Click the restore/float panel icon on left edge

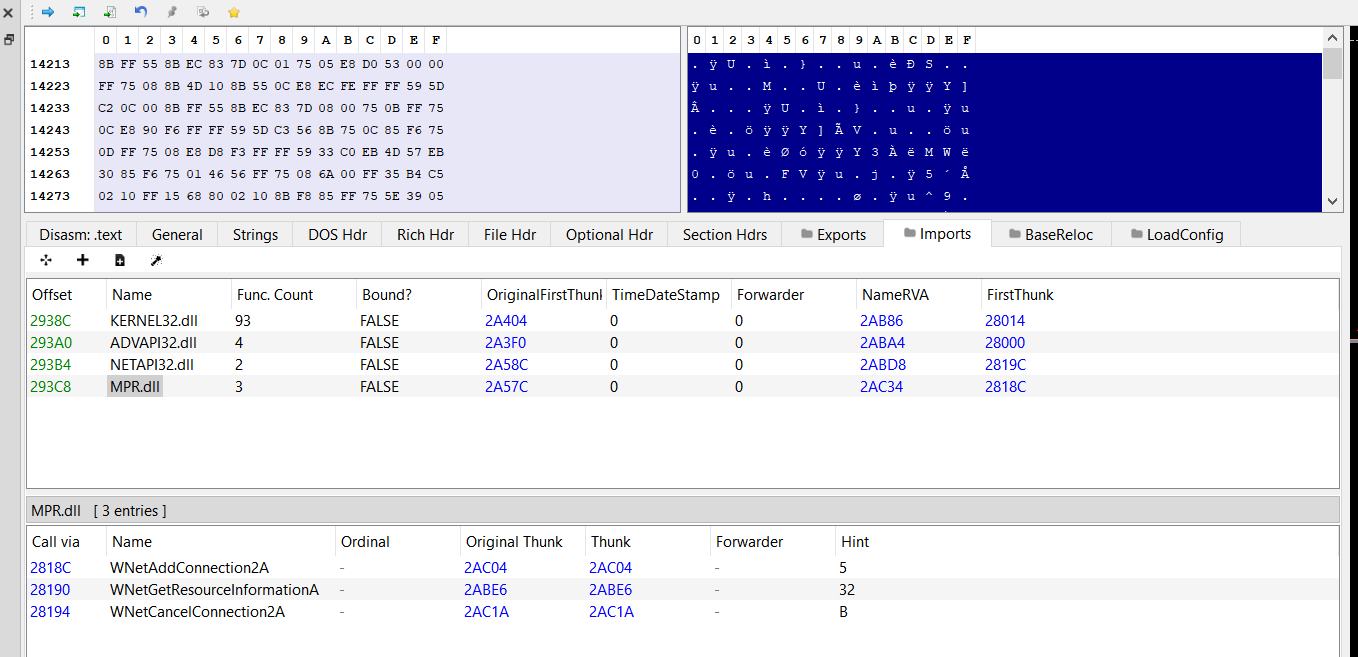tap(9, 40)
